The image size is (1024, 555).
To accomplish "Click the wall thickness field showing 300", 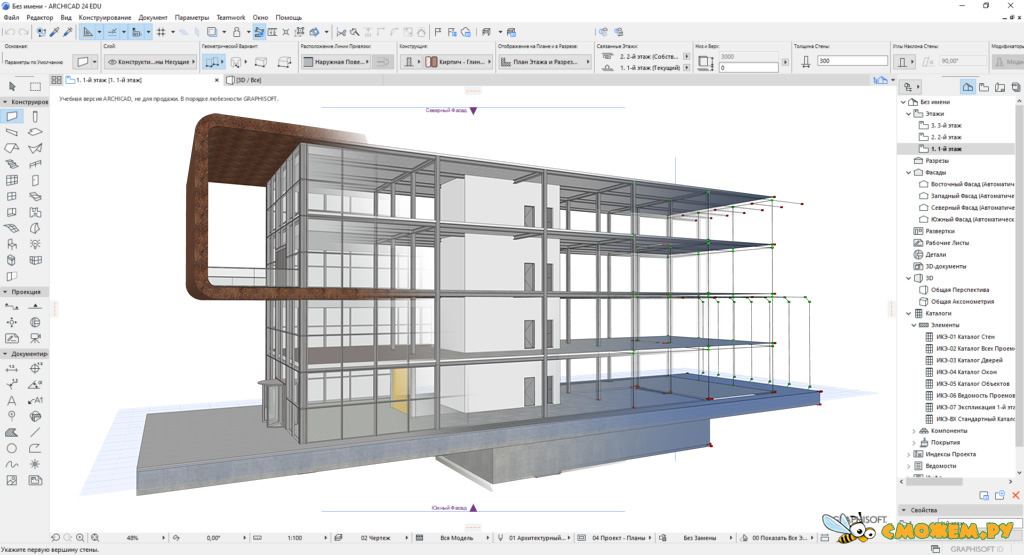I will pos(852,61).
